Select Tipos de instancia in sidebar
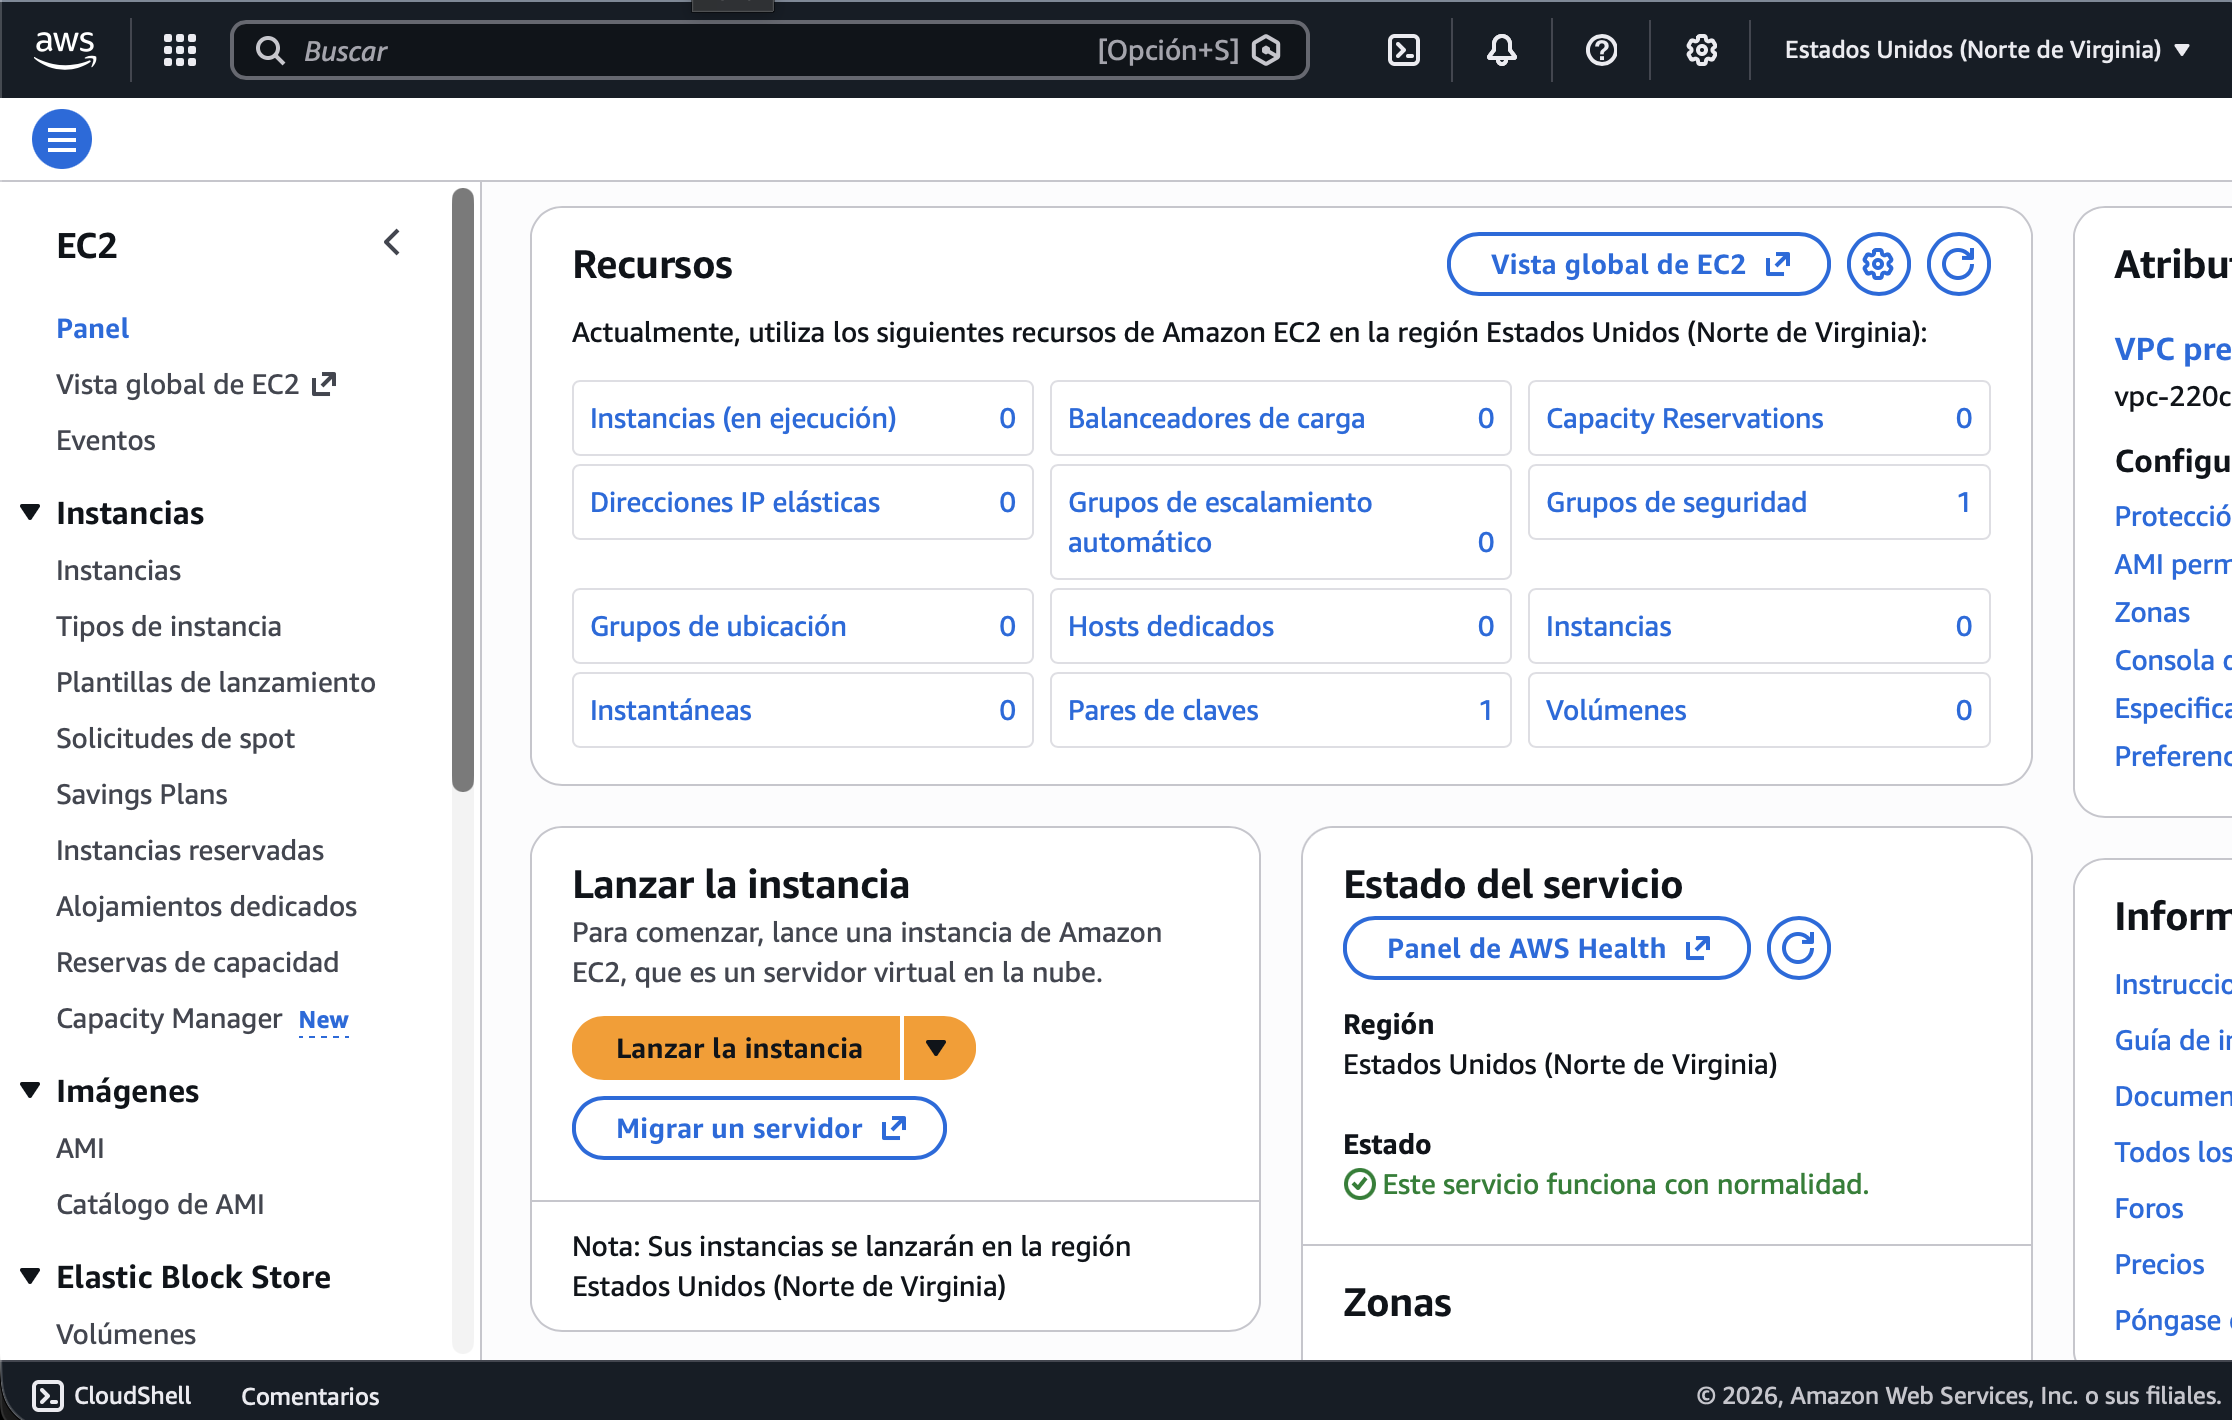This screenshot has height=1420, width=2232. (168, 626)
